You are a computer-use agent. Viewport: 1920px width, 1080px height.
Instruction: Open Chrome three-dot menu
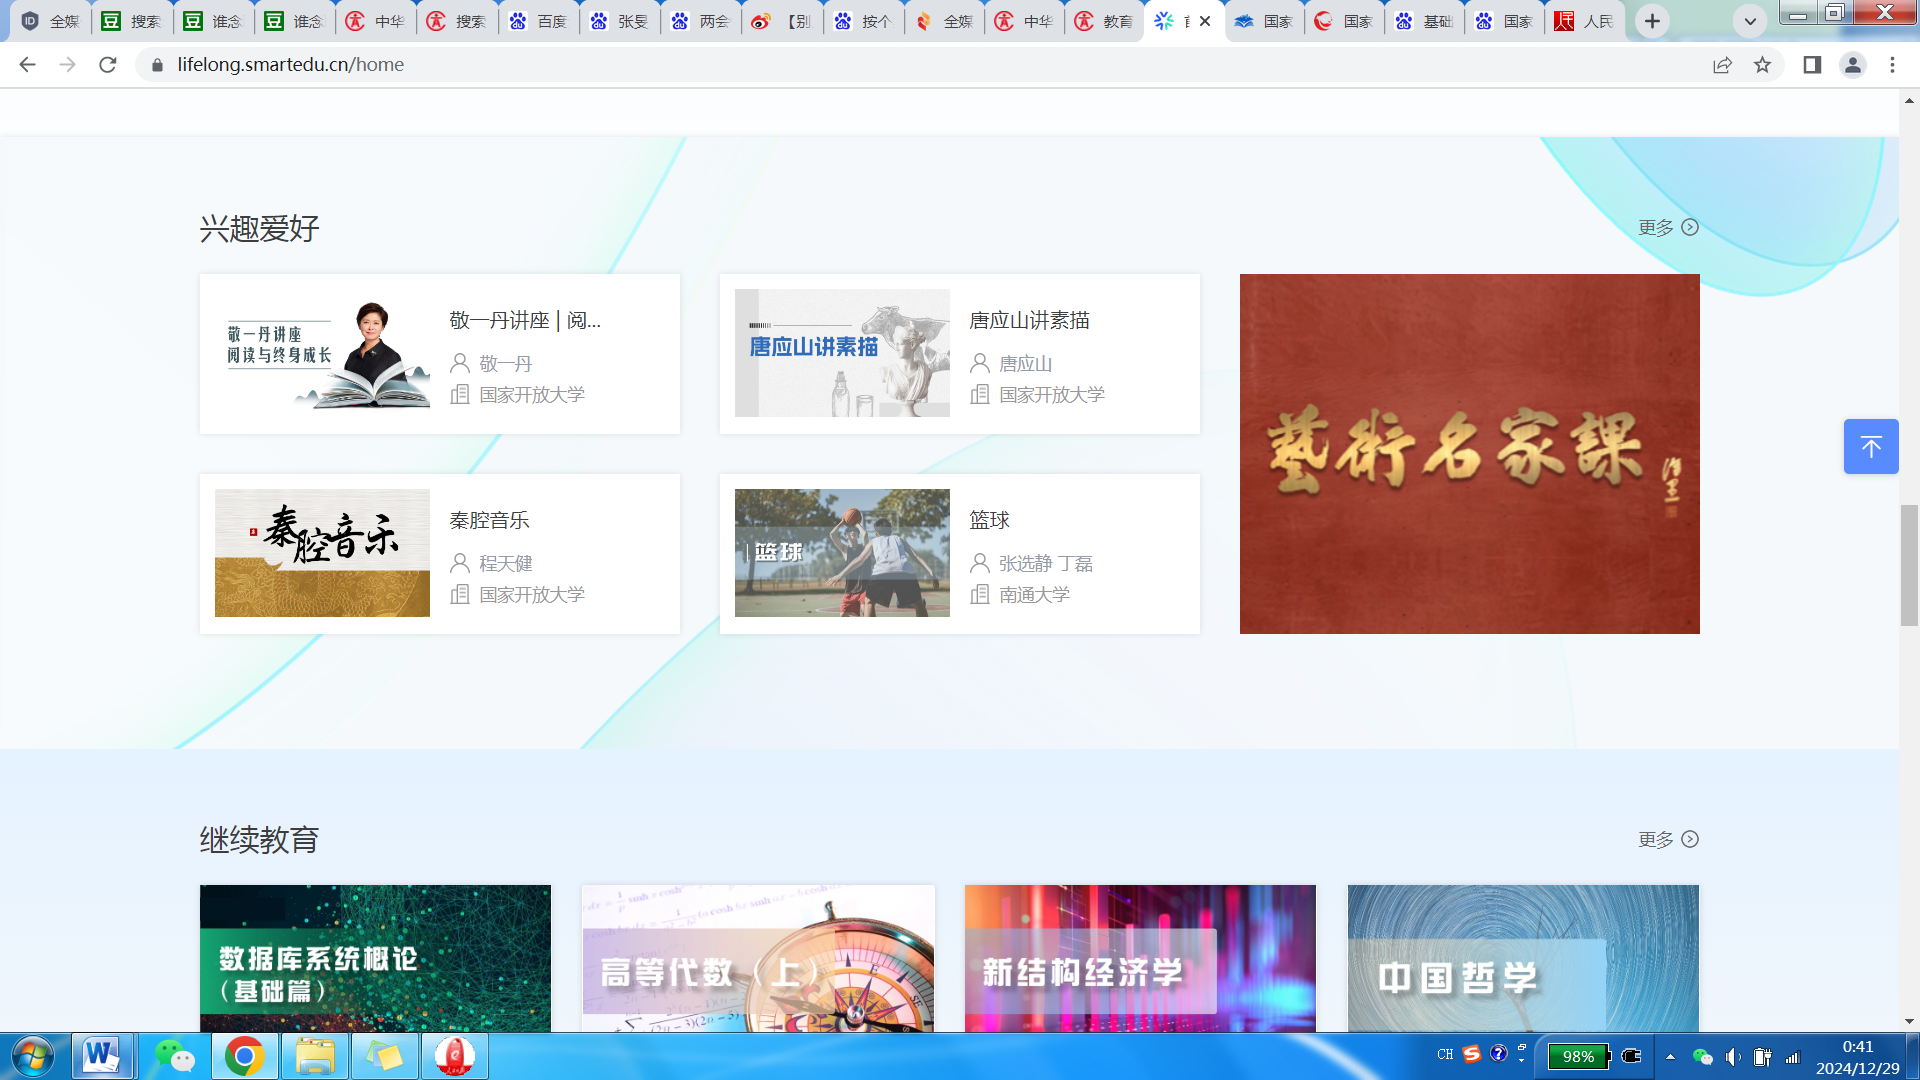click(x=1892, y=65)
